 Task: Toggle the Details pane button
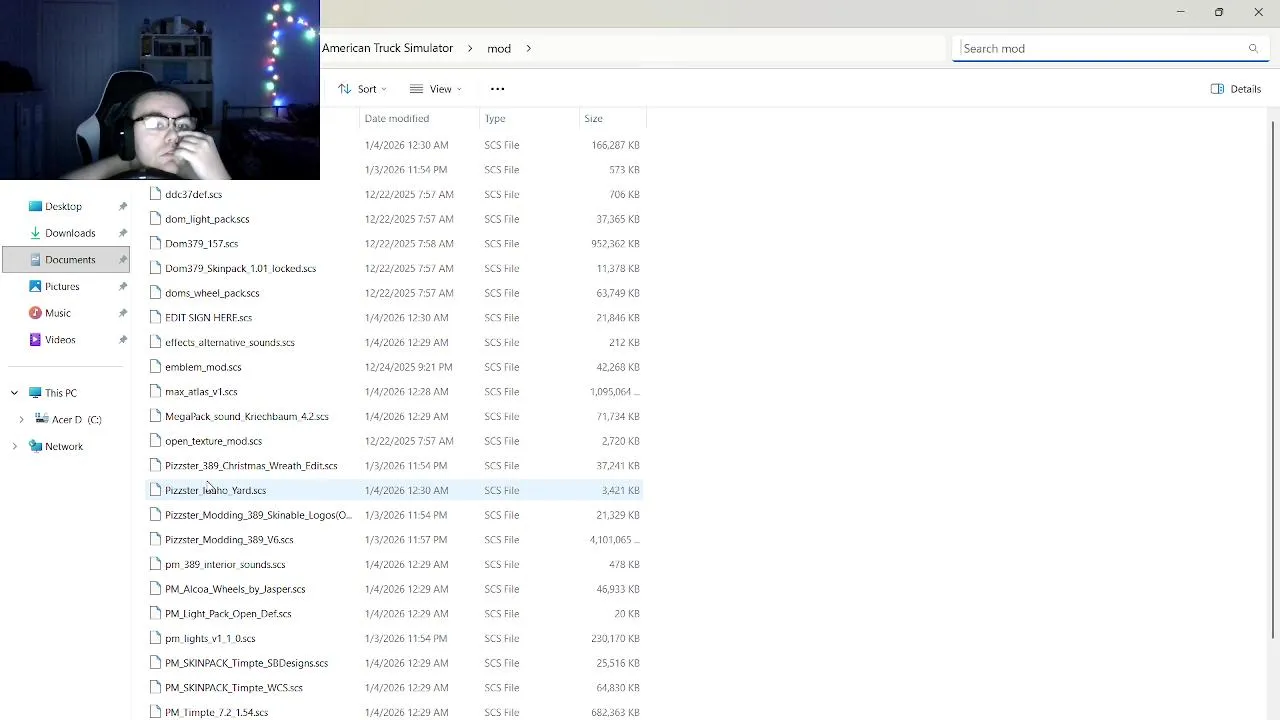coord(1236,89)
